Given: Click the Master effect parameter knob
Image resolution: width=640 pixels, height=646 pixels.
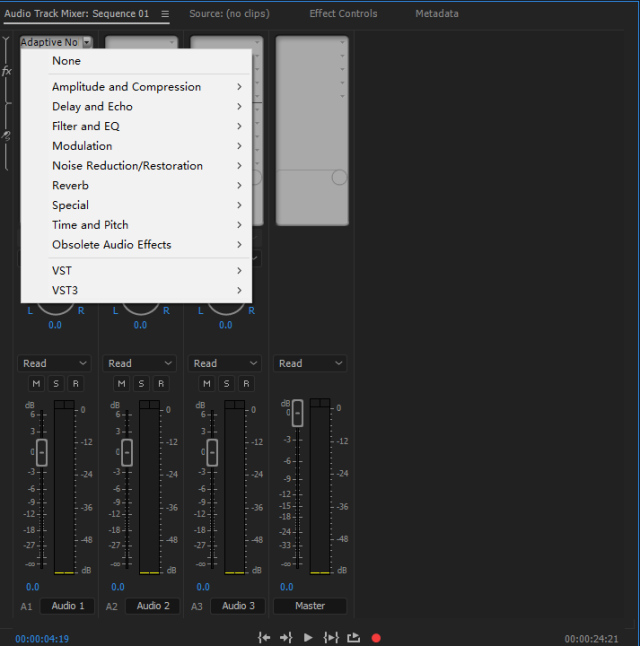Looking at the screenshot, I should [339, 178].
